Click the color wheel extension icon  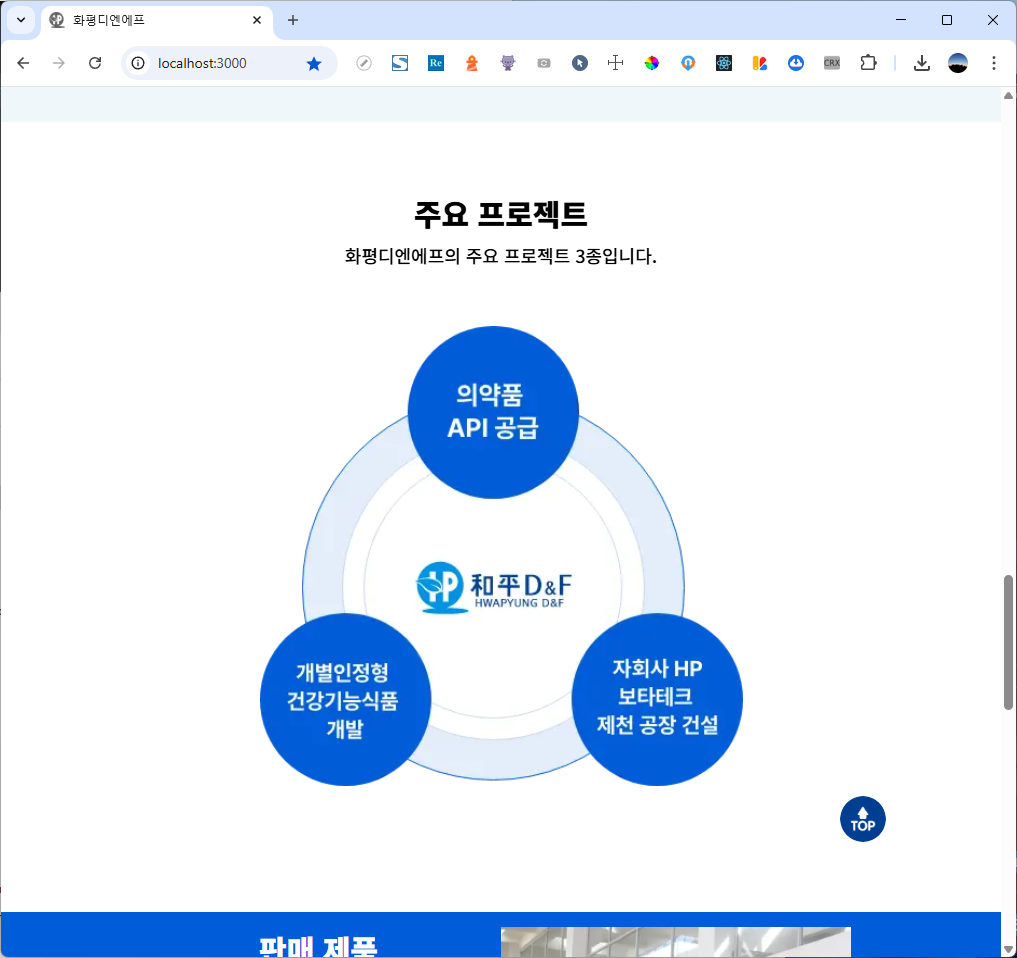pyautogui.click(x=652, y=63)
